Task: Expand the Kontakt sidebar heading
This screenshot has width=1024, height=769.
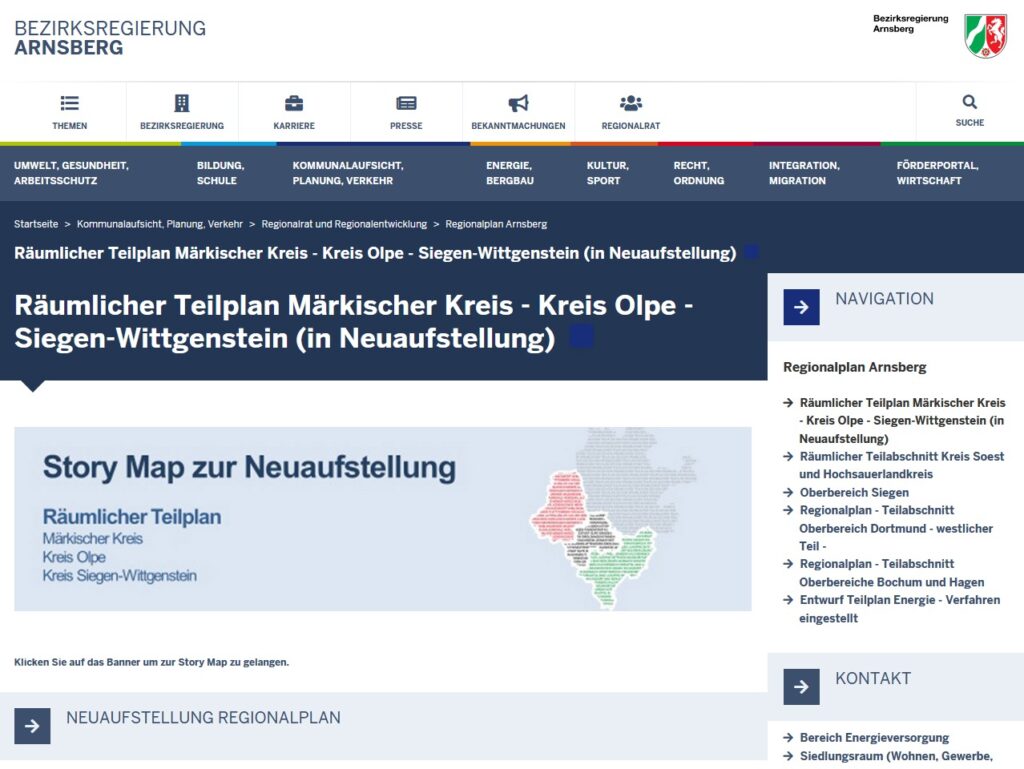Action: pyautogui.click(x=895, y=687)
